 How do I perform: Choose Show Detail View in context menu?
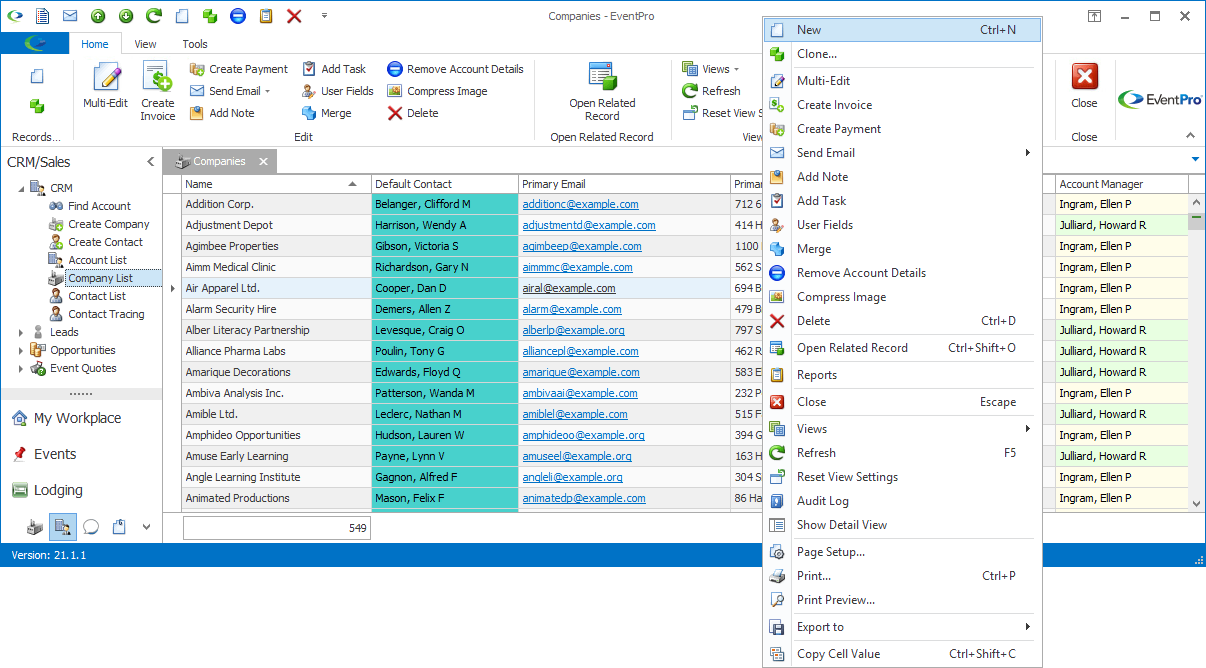point(903,525)
